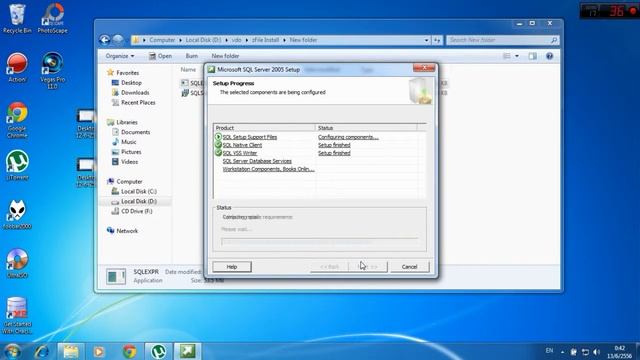
Task: Click the refresh button beside address bar
Action: (437, 40)
